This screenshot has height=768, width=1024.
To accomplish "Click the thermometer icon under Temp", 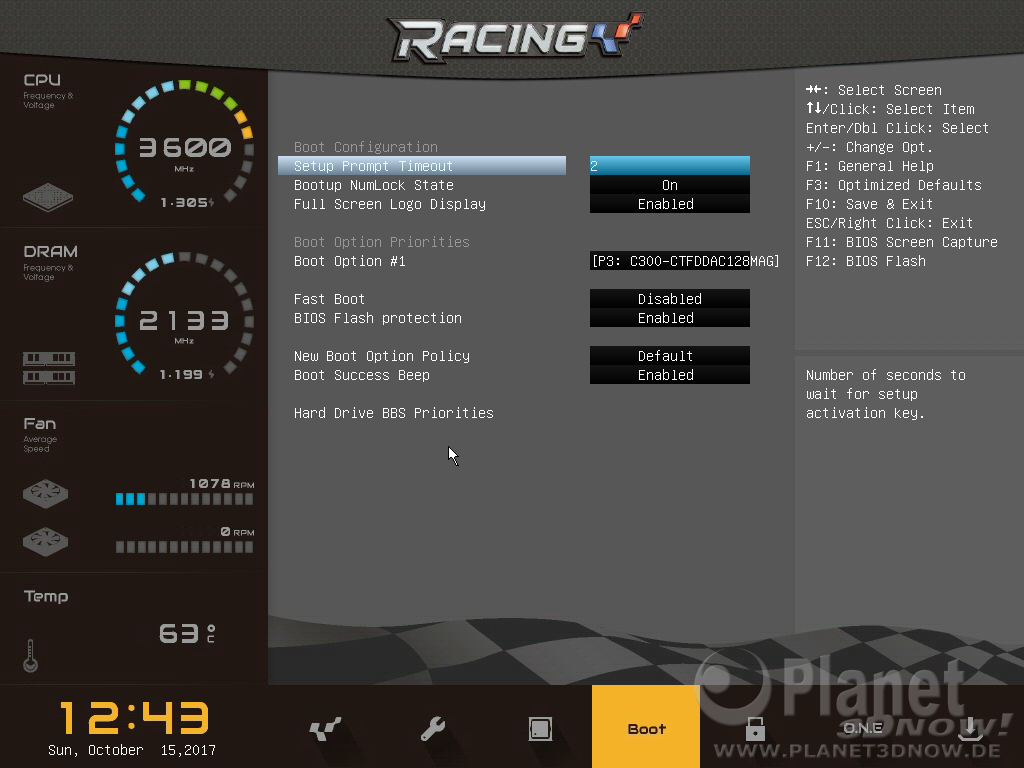I will [30, 656].
